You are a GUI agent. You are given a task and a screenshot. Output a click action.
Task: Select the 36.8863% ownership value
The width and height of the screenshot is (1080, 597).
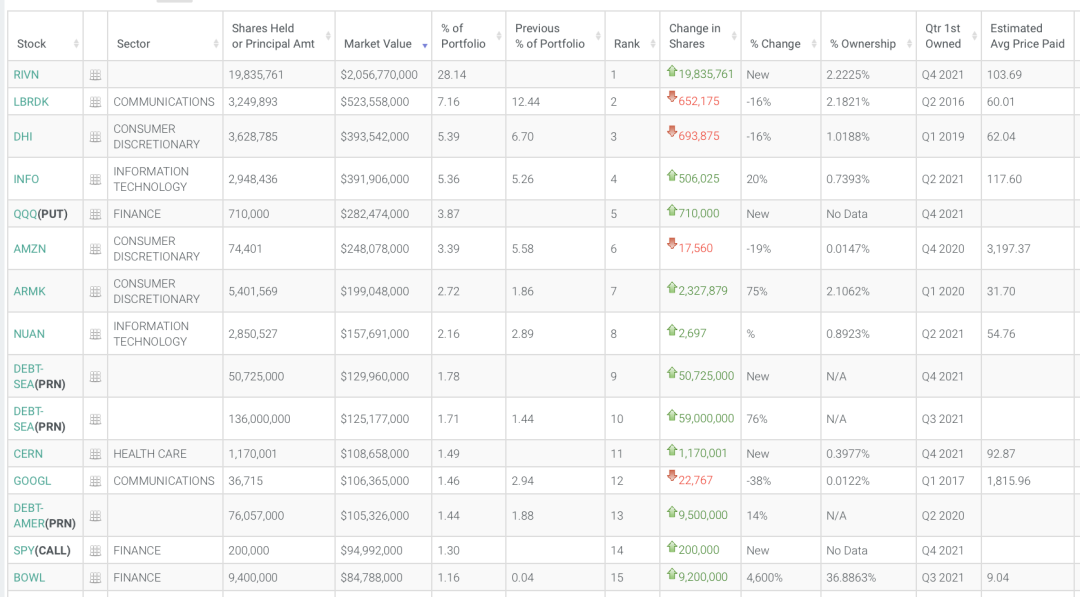coord(851,578)
